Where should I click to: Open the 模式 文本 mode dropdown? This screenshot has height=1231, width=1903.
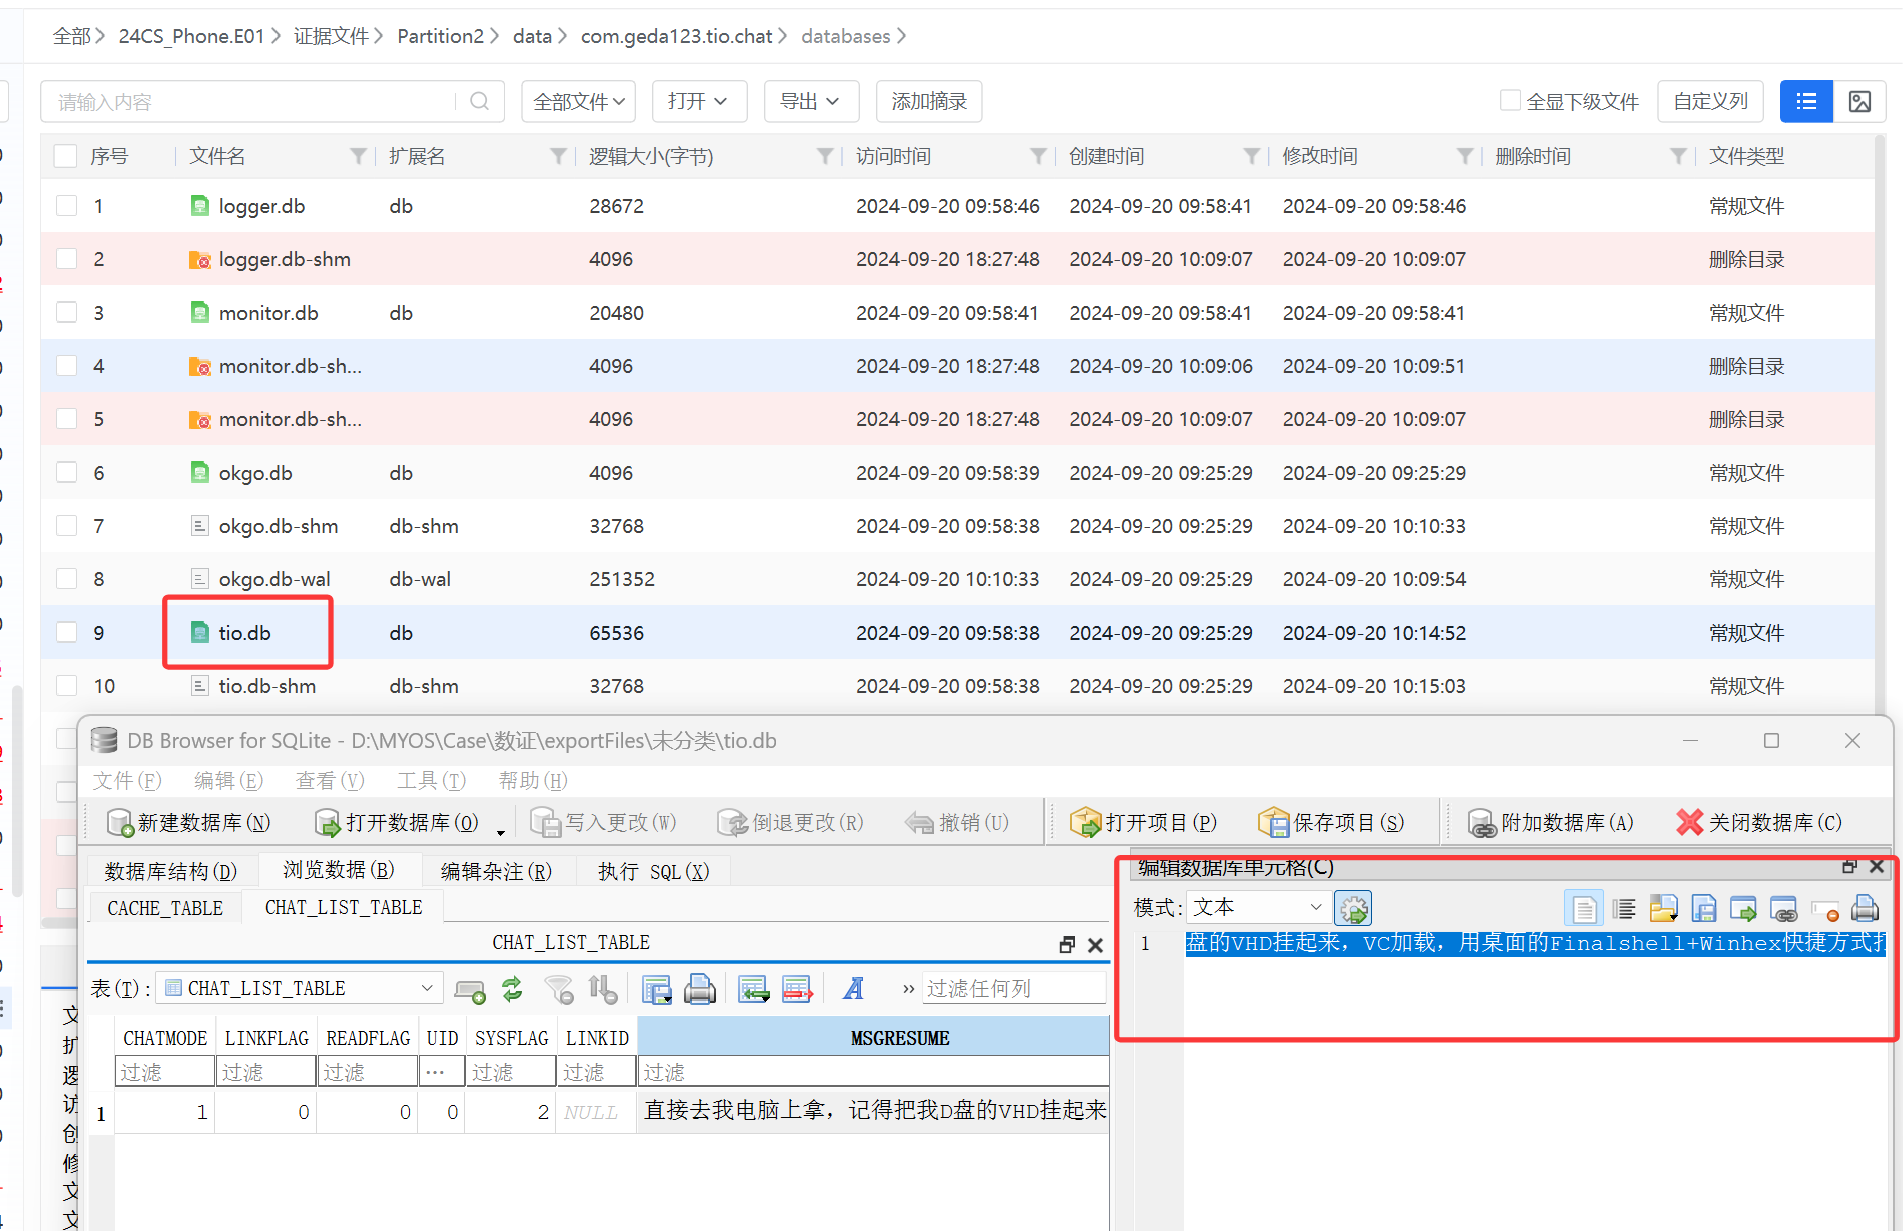click(1258, 908)
